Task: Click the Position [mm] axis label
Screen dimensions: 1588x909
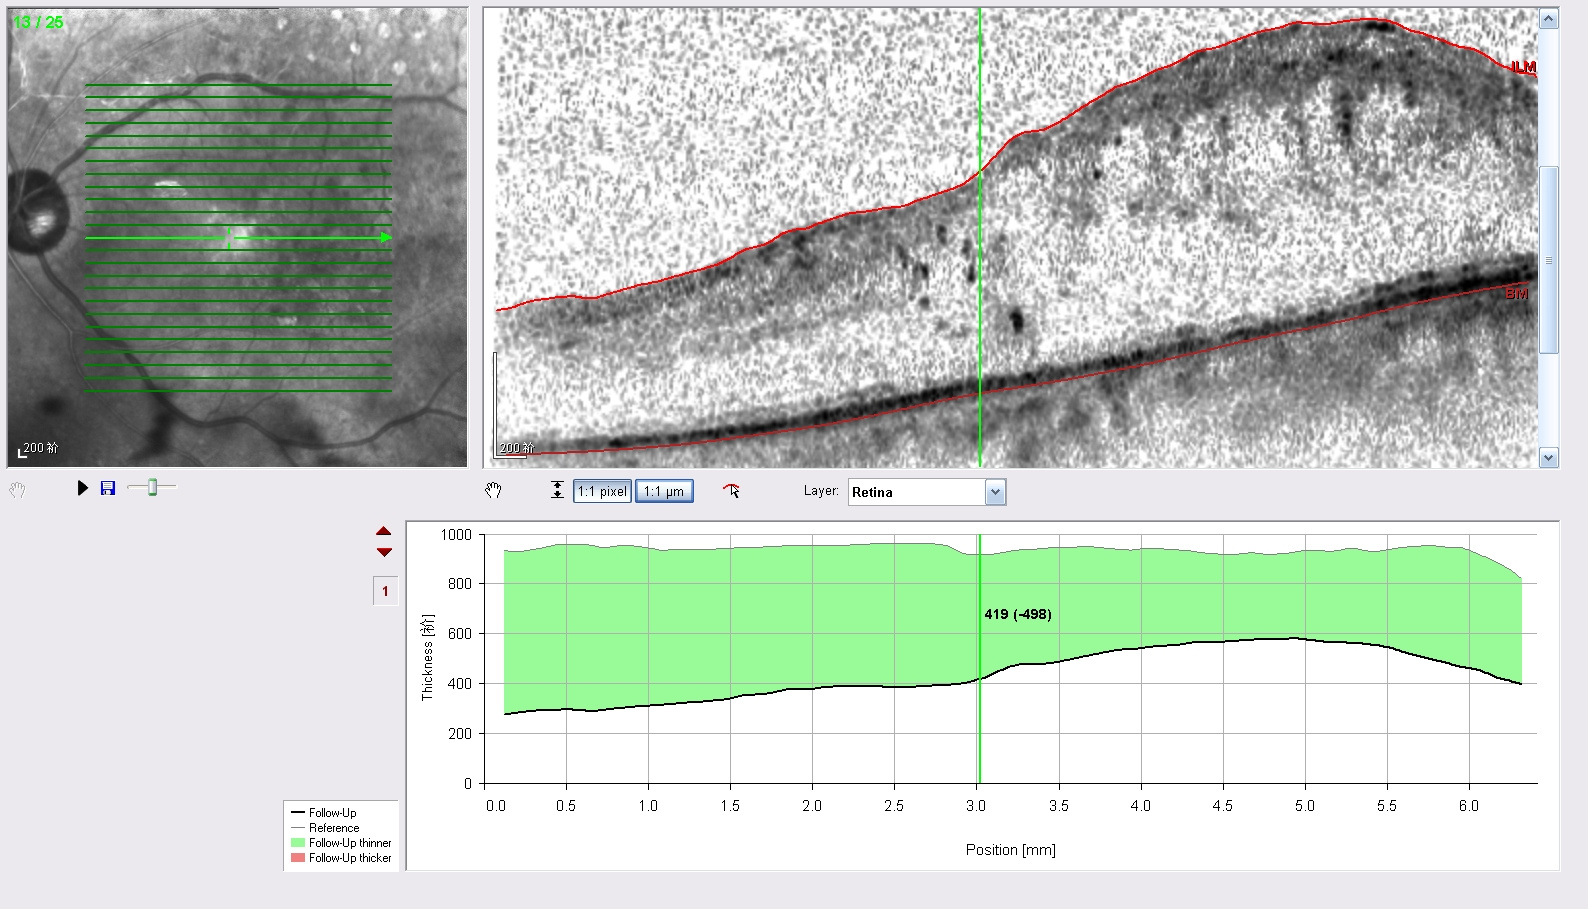Action: tap(1010, 850)
